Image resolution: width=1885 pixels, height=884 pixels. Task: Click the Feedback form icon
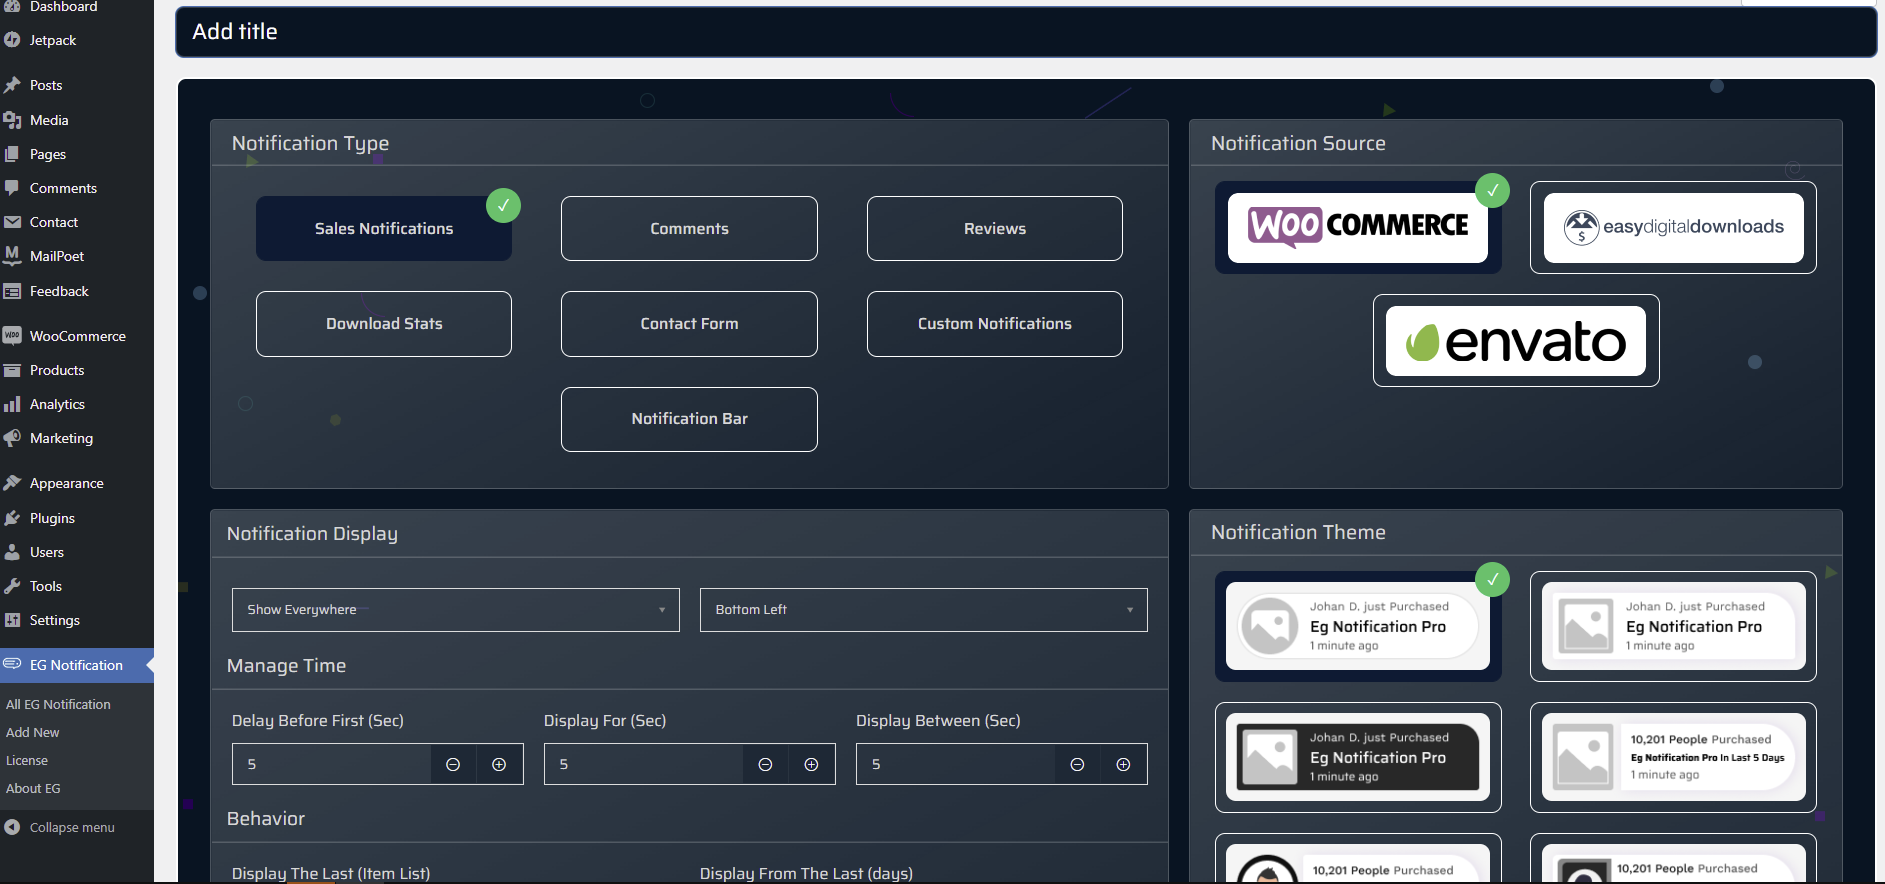click(x=12, y=291)
